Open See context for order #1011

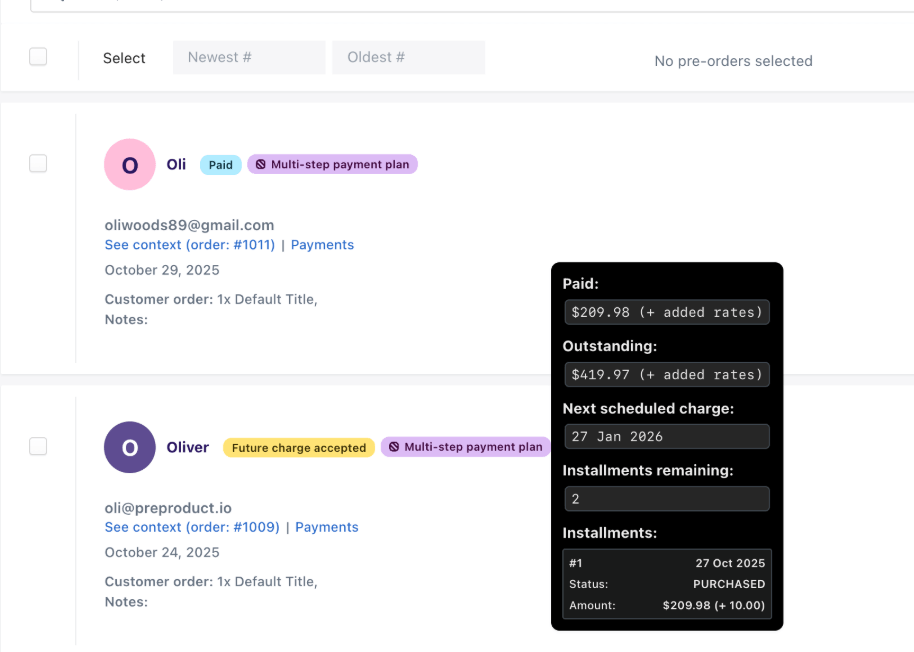coord(190,245)
